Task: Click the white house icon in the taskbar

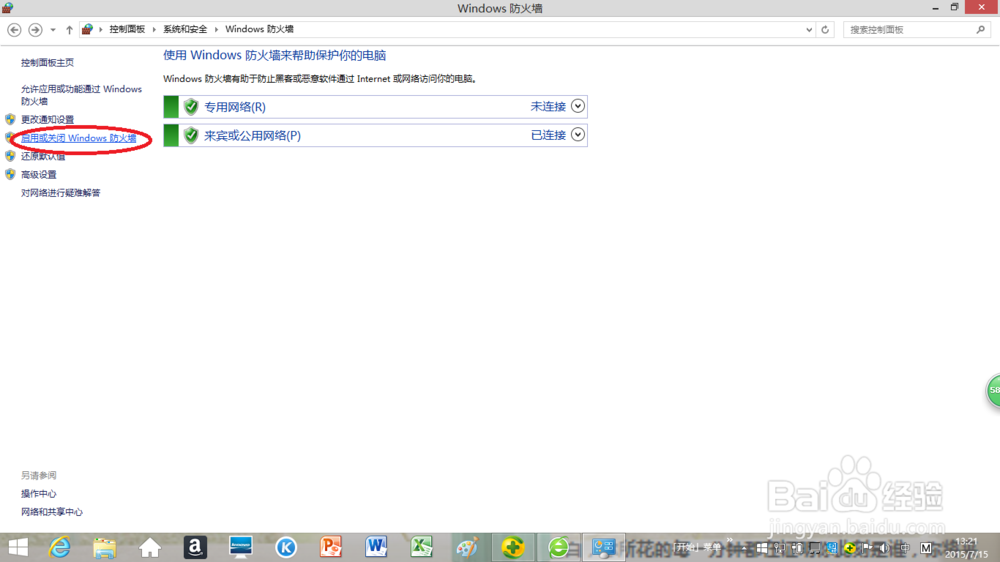Action: (150, 547)
